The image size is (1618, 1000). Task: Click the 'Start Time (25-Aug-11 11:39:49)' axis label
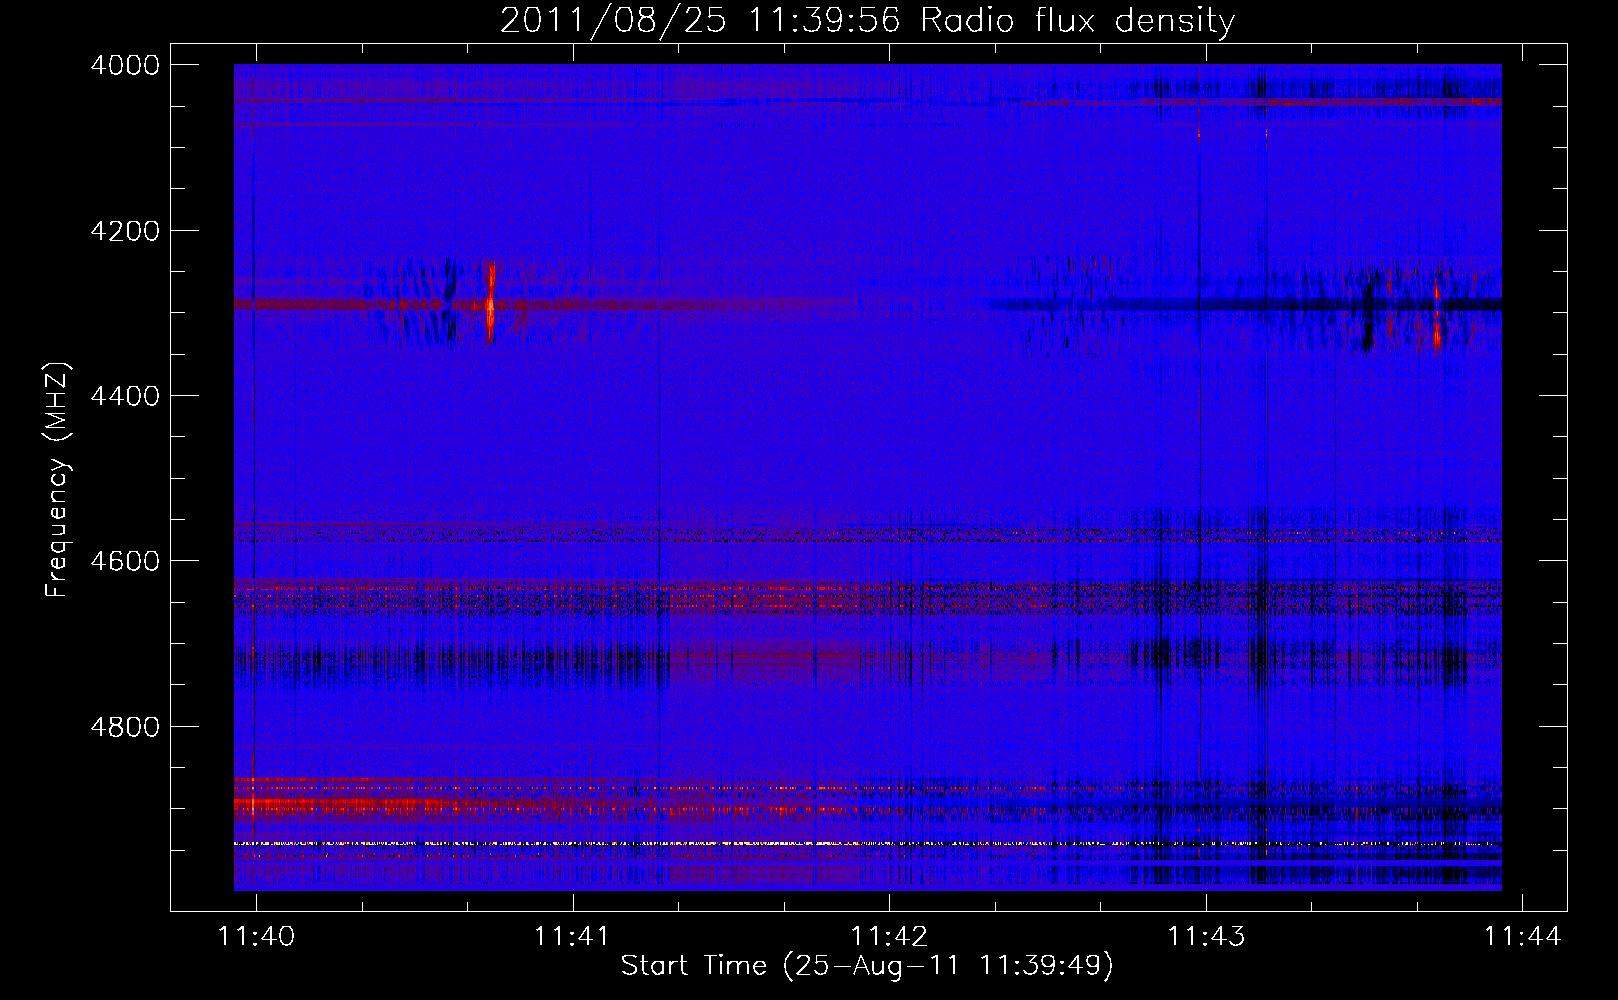(867, 965)
